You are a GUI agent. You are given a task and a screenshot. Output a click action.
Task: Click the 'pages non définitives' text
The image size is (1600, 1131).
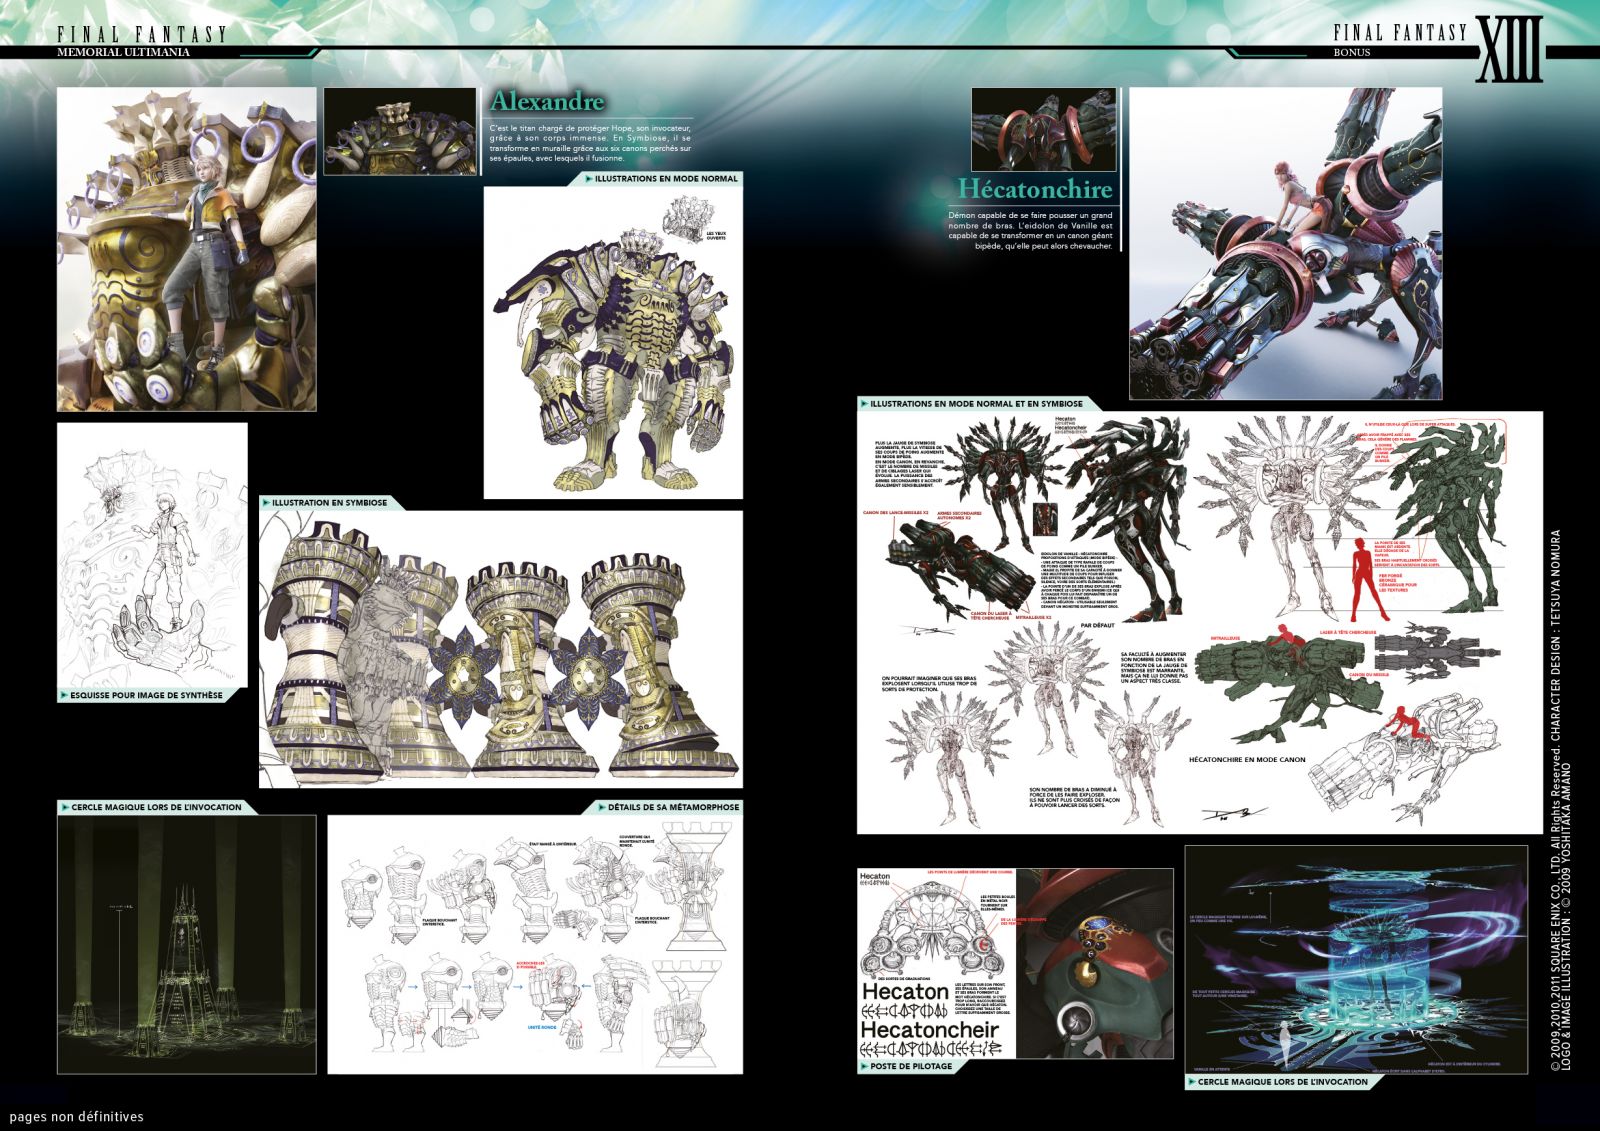(76, 1116)
